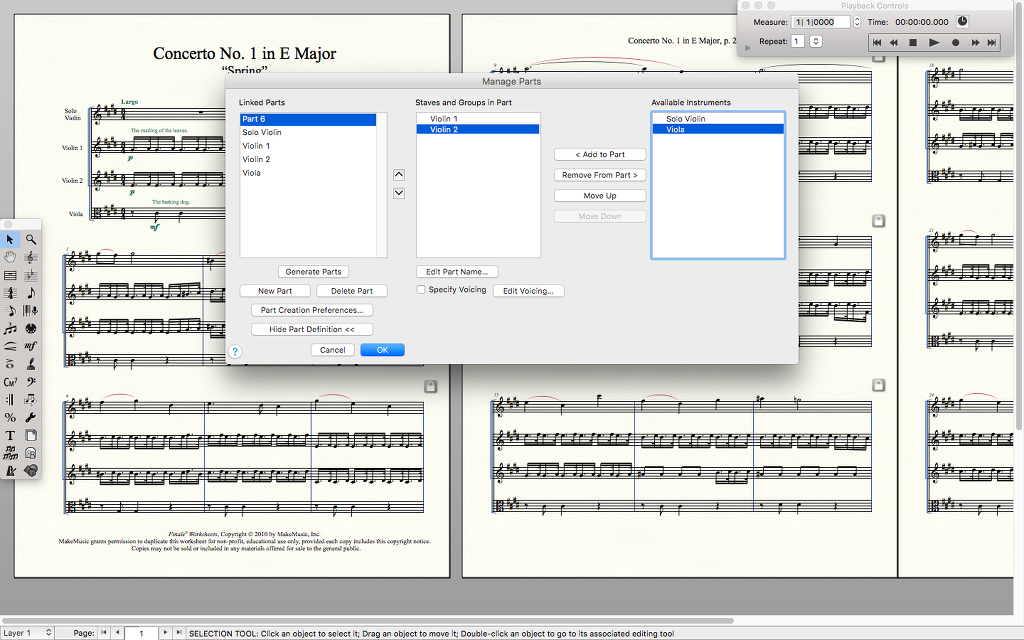Viewport: 1024px width, 640px height.
Task: Select the Expression mf tool
Action: [x=31, y=345]
